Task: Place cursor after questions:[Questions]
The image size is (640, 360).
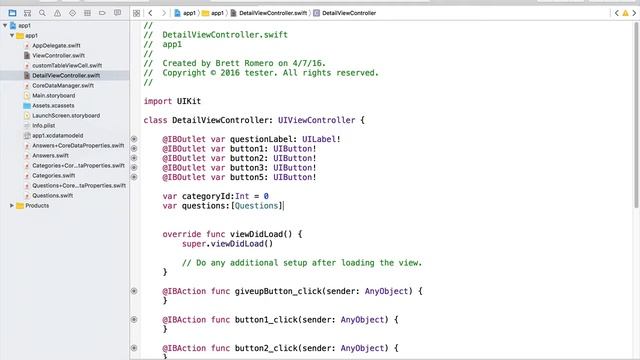Action: tap(284, 206)
